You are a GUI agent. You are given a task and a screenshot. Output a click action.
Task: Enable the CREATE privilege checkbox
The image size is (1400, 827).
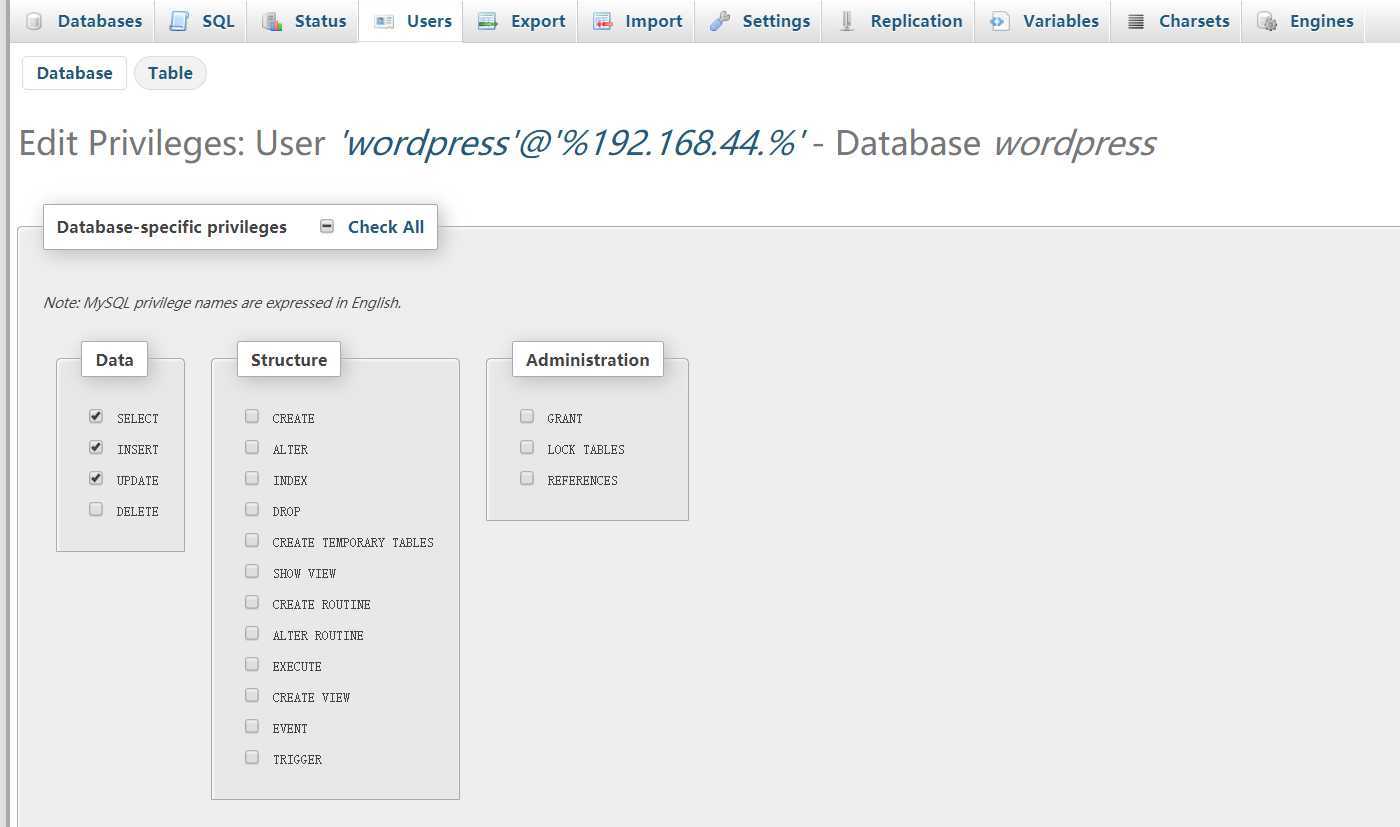(x=252, y=416)
